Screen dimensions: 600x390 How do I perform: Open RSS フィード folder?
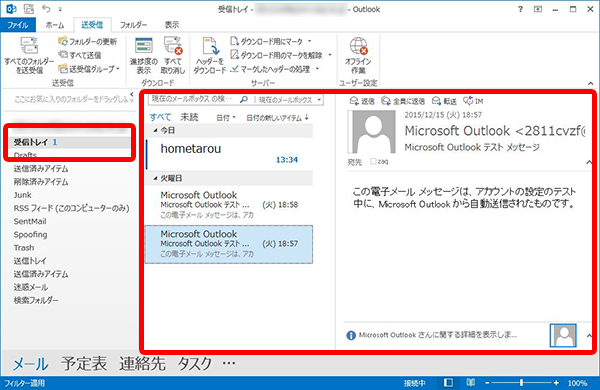point(72,208)
